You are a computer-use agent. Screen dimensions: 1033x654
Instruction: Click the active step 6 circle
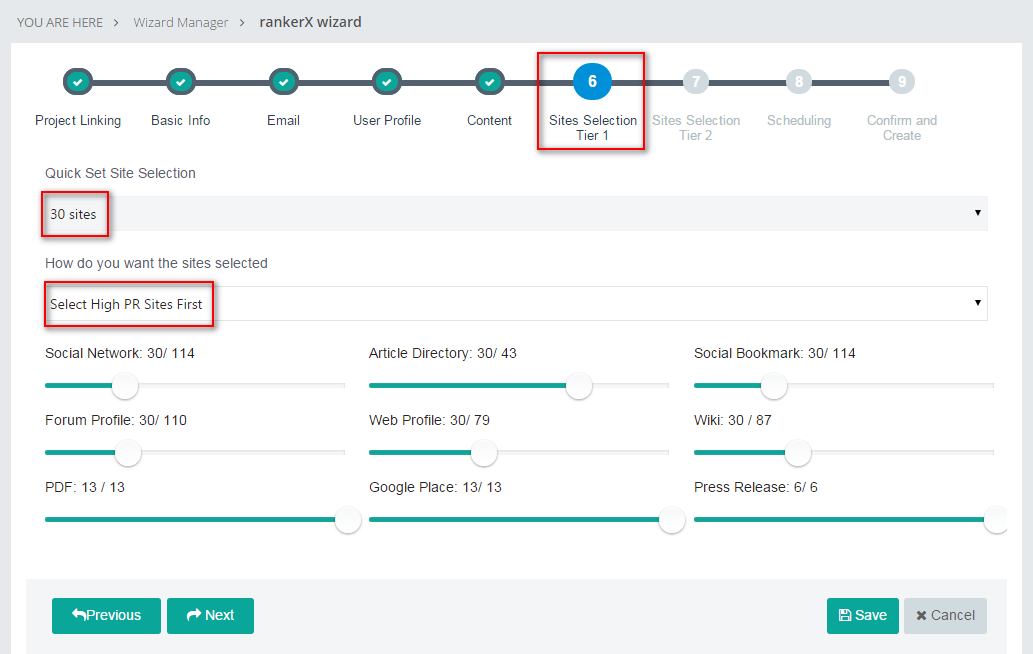tap(592, 82)
